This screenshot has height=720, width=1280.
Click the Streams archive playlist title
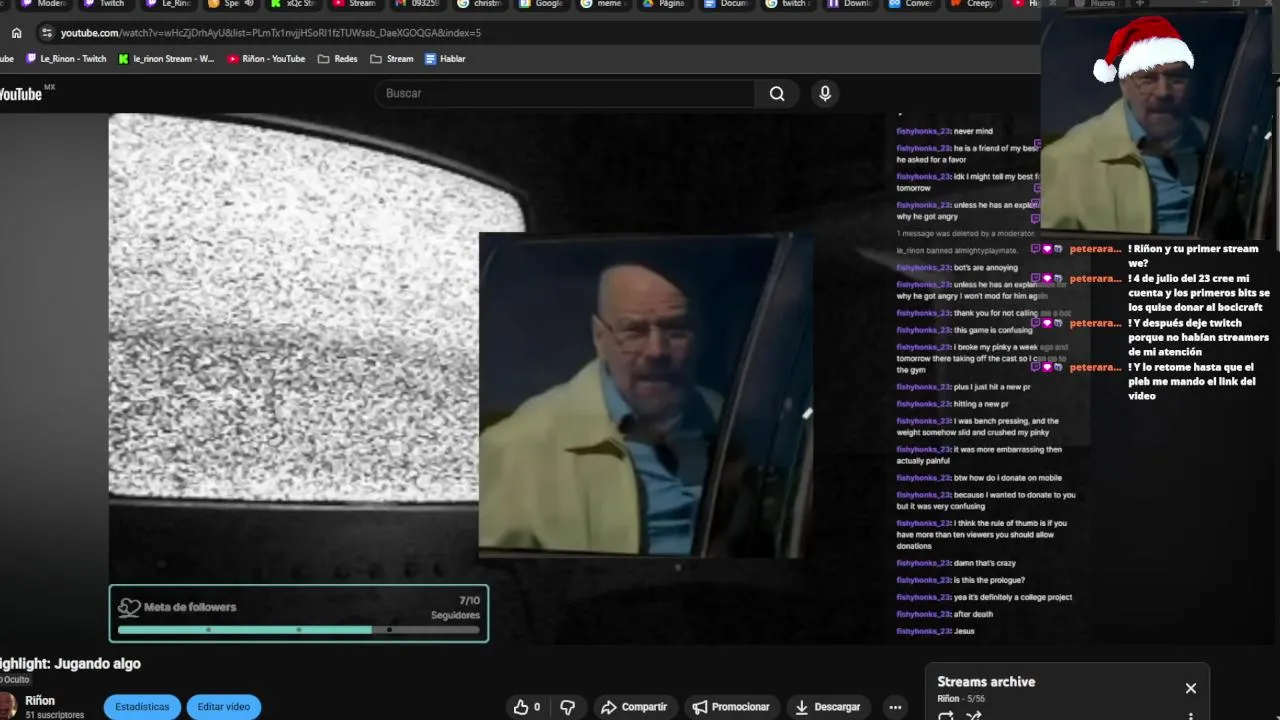(986, 682)
